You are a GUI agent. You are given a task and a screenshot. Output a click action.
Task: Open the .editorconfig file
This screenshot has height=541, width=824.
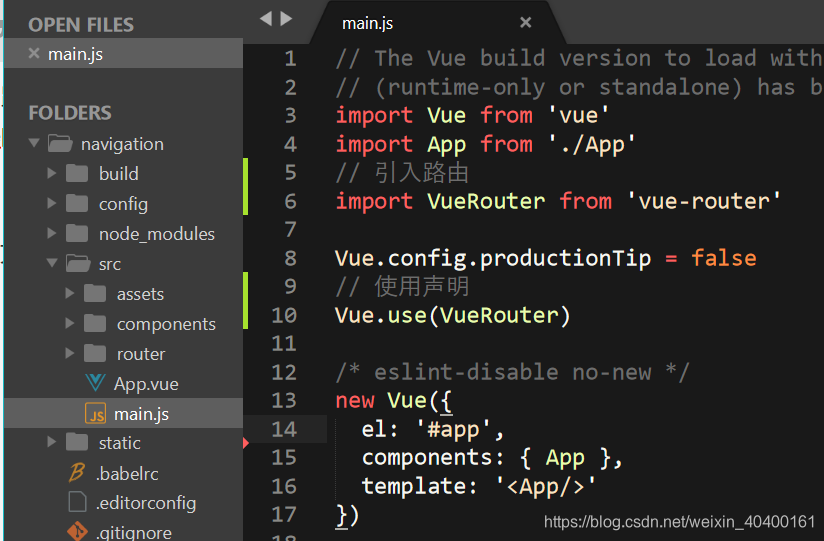pyautogui.click(x=146, y=503)
